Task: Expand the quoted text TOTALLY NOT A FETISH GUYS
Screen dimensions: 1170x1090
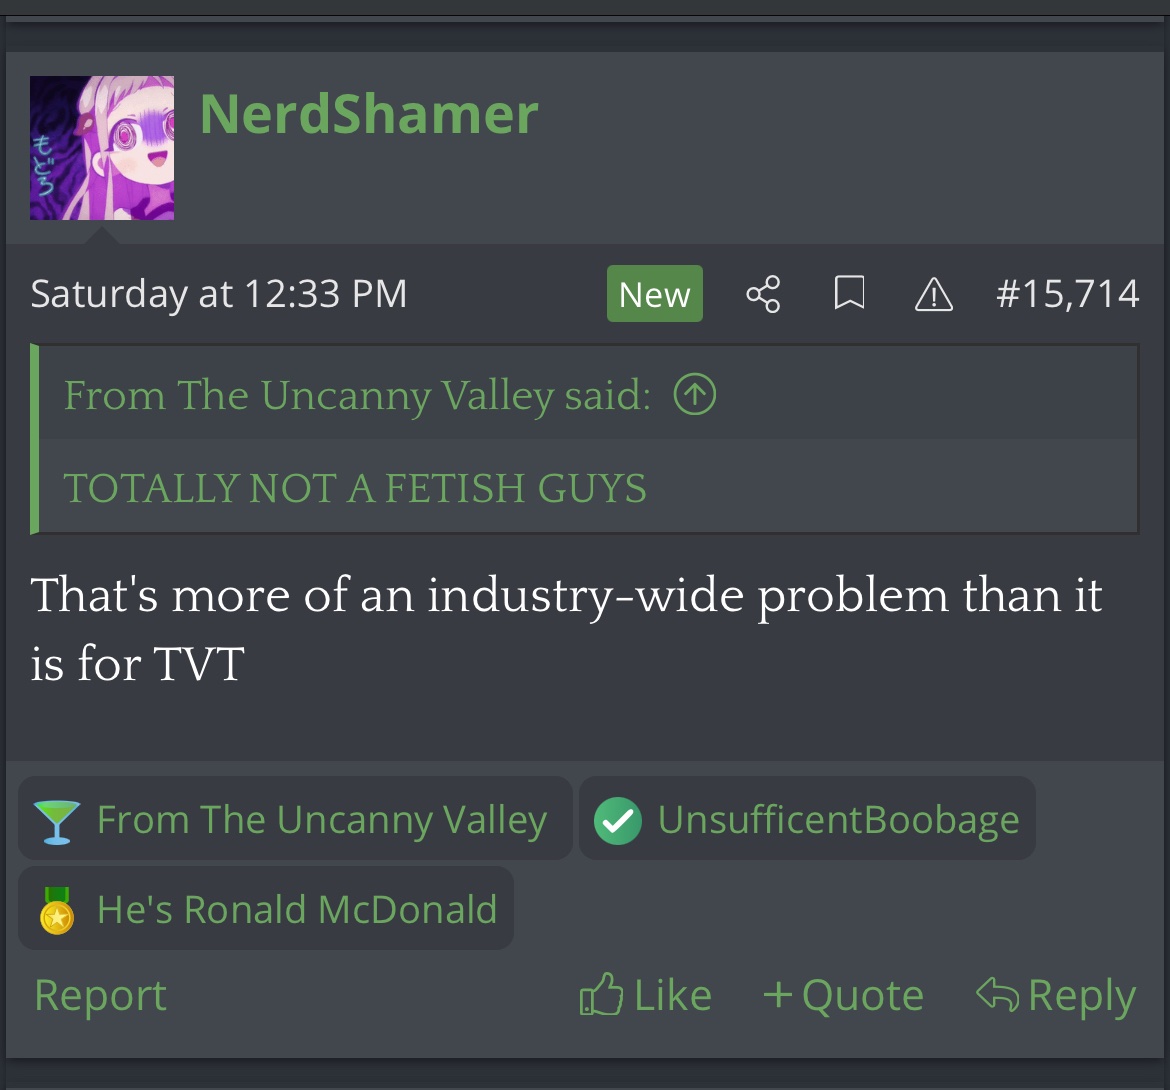Action: [355, 488]
